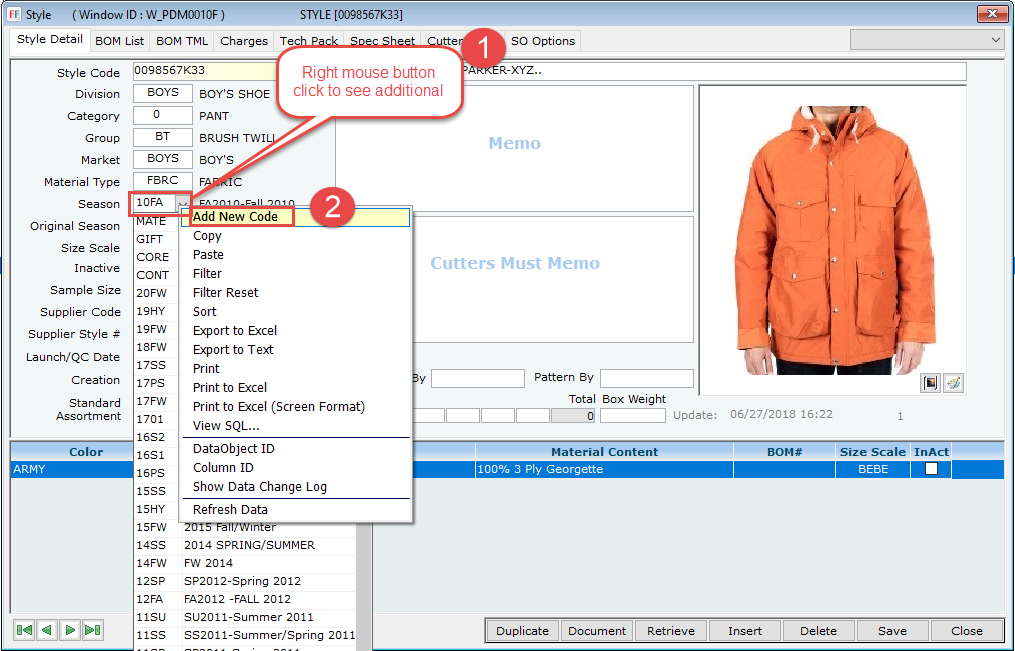Viewport: 1015px width, 651px height.
Task: Click the paint palette icon under photo
Action: click(x=953, y=383)
